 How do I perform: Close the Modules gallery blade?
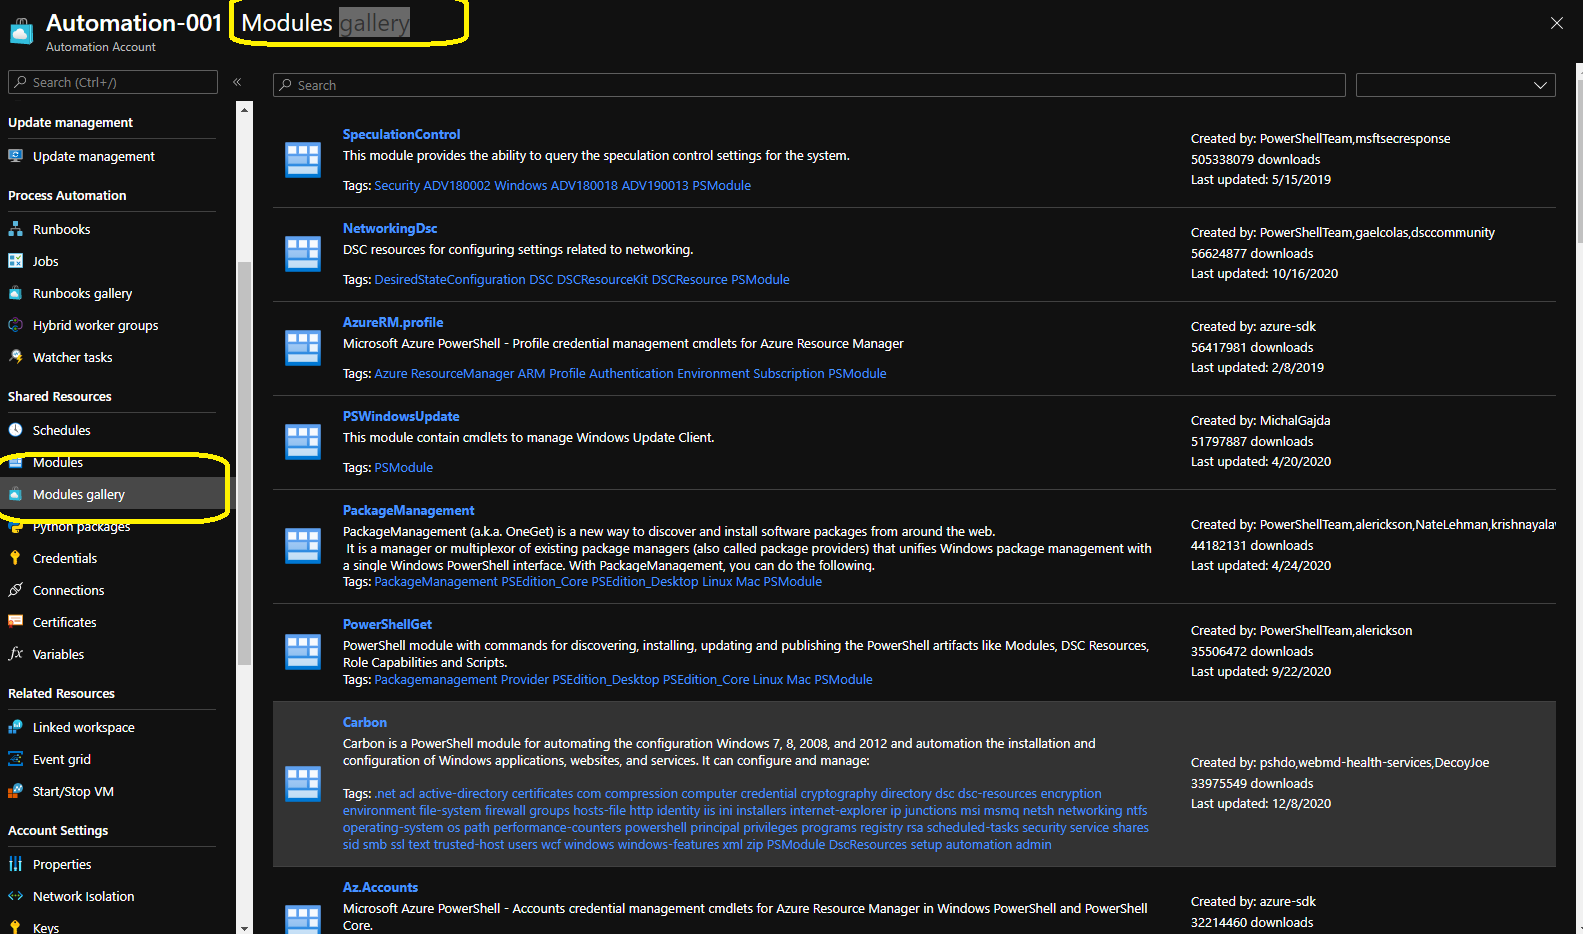1556,23
